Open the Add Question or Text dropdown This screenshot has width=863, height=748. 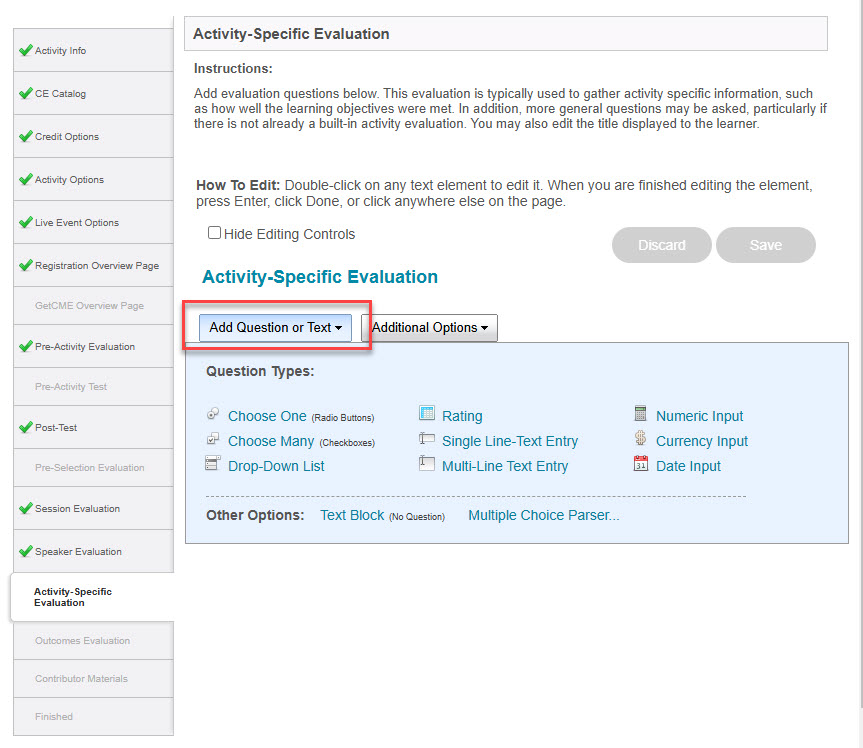pos(275,327)
